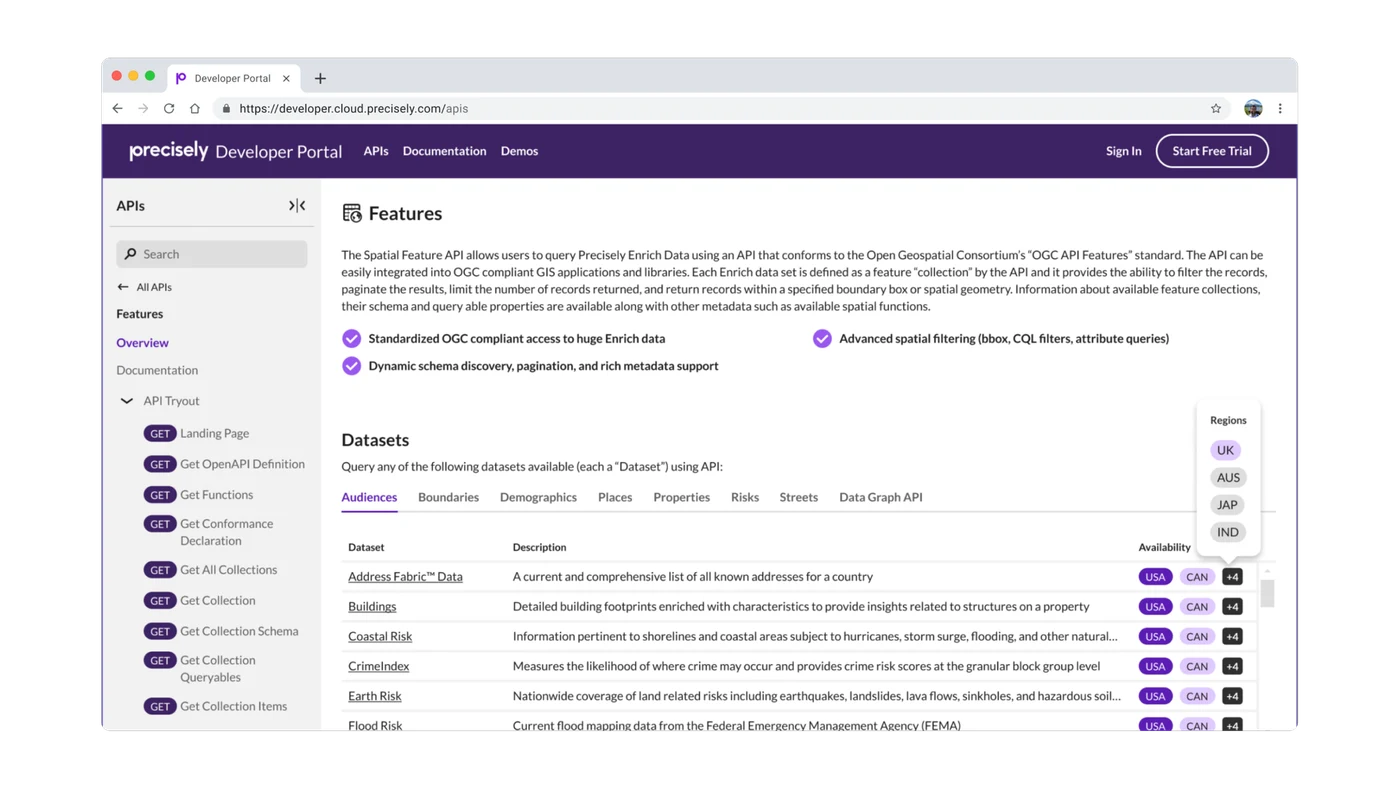Click checkmark icon beside Standardized OGC compliant access
1400x788 pixels.
[x=351, y=338]
